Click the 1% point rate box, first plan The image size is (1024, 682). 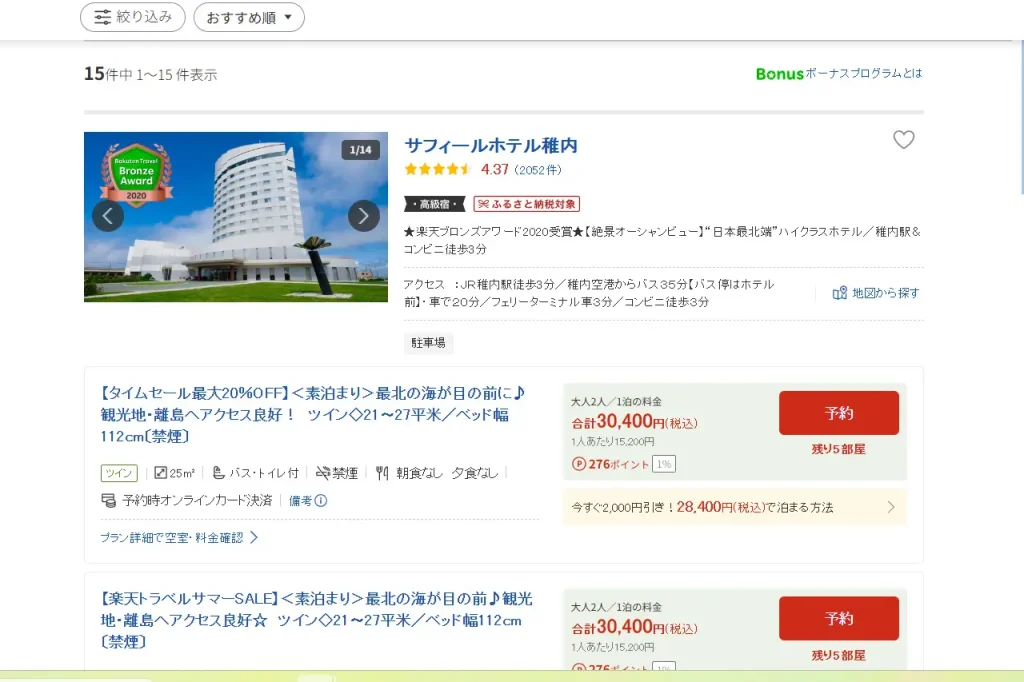point(664,464)
